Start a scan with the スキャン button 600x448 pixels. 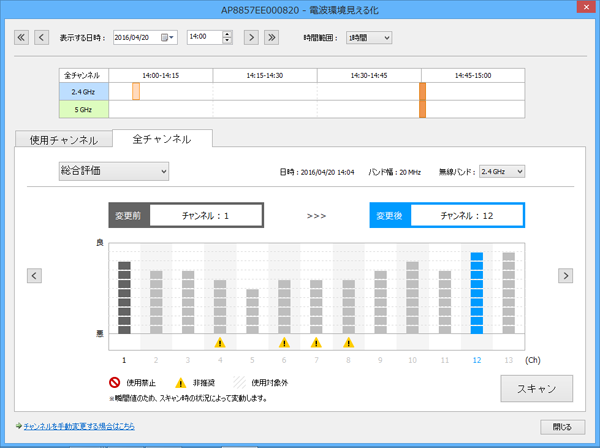tap(536, 389)
